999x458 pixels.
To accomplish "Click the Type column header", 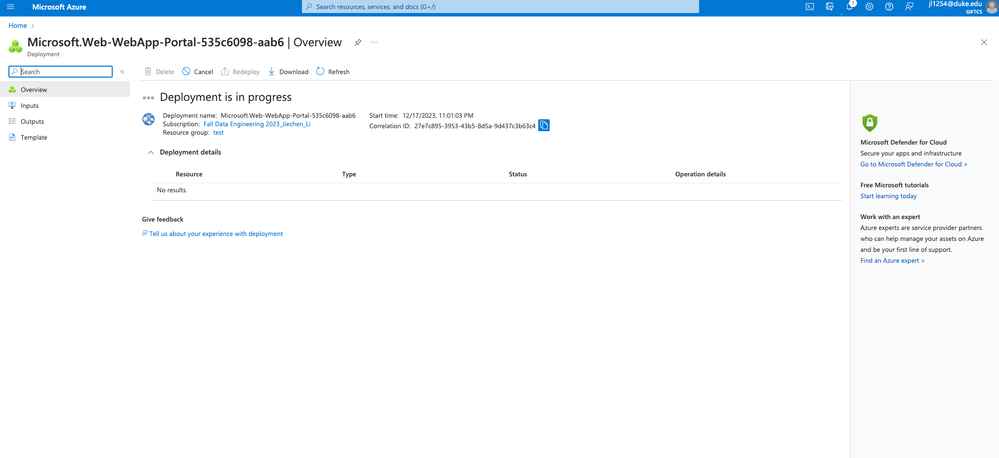I will (349, 175).
